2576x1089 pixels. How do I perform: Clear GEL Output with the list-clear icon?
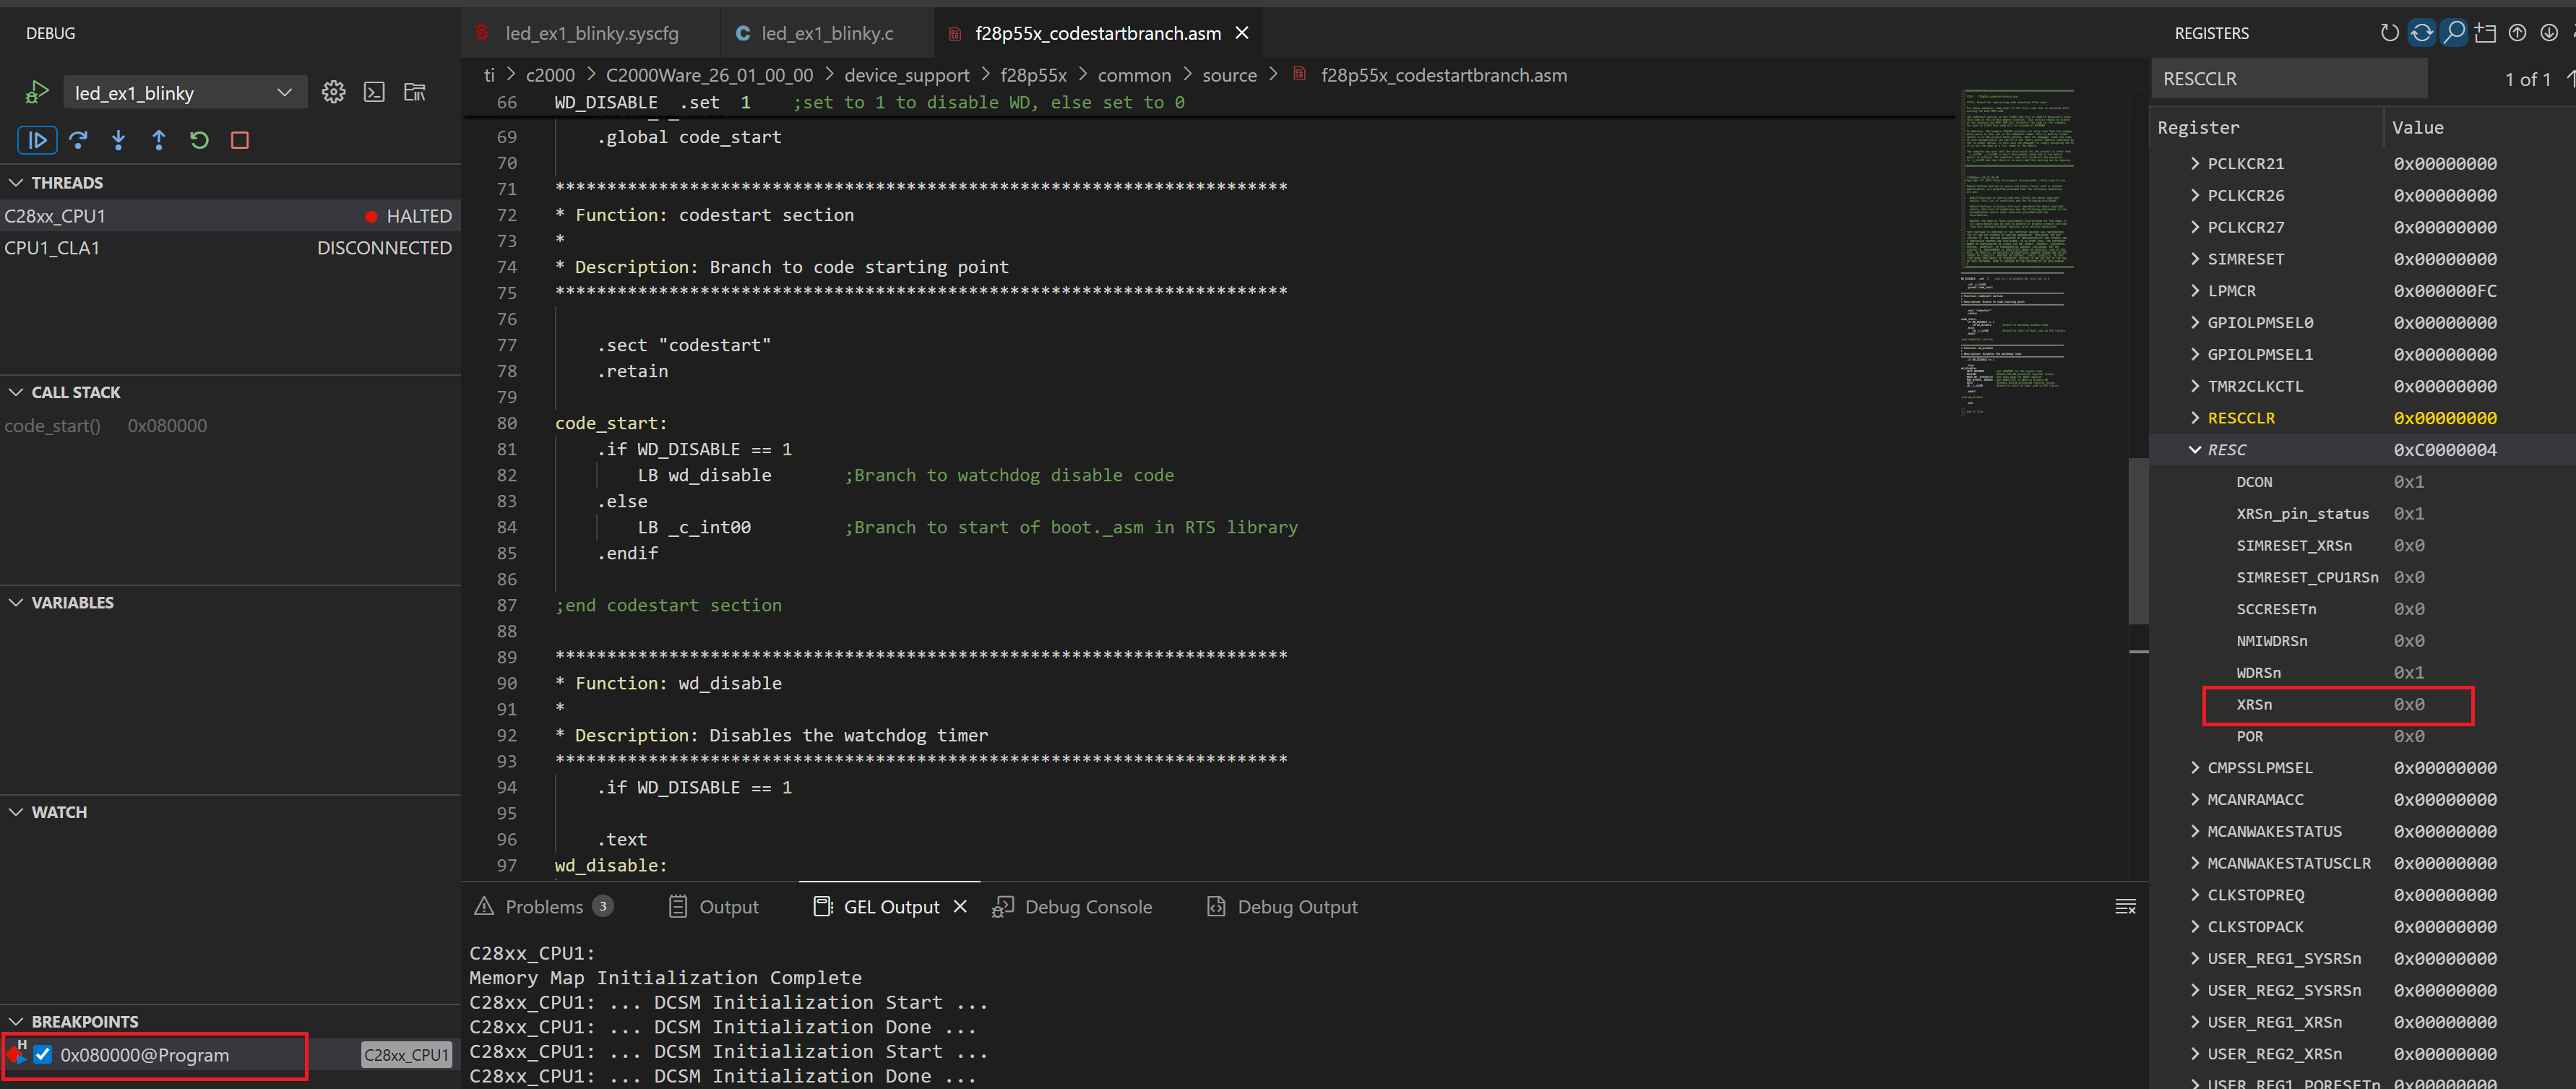click(2126, 907)
